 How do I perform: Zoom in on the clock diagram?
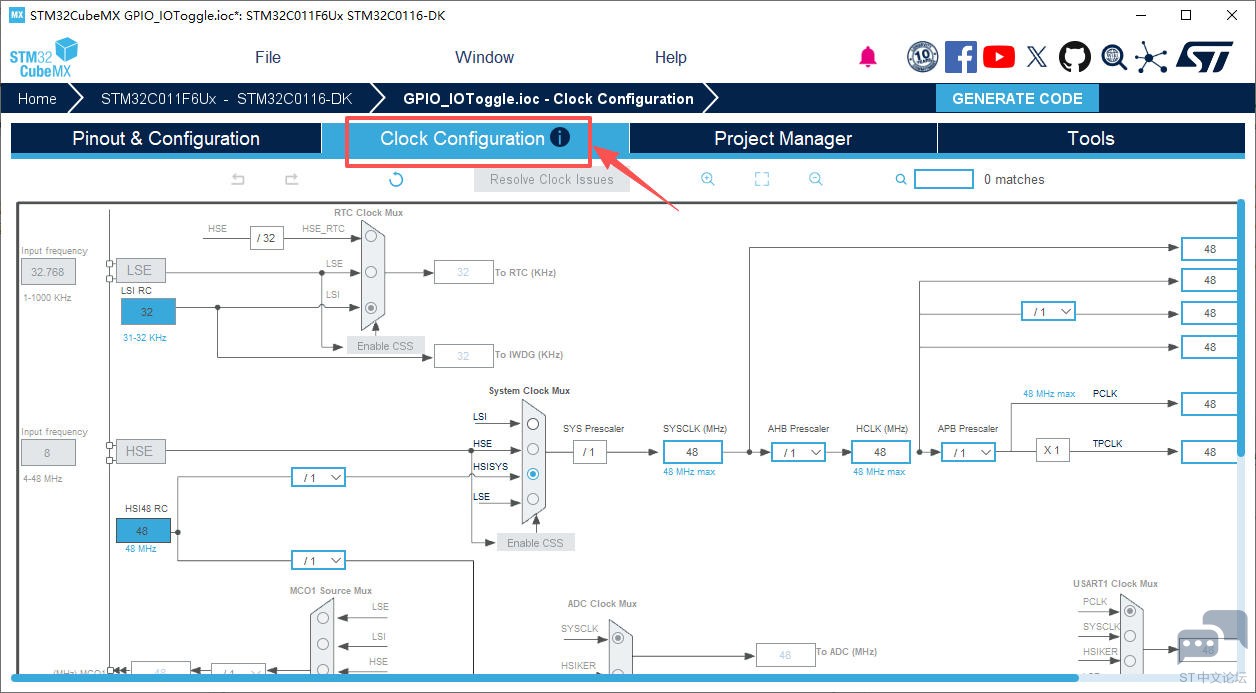click(708, 179)
